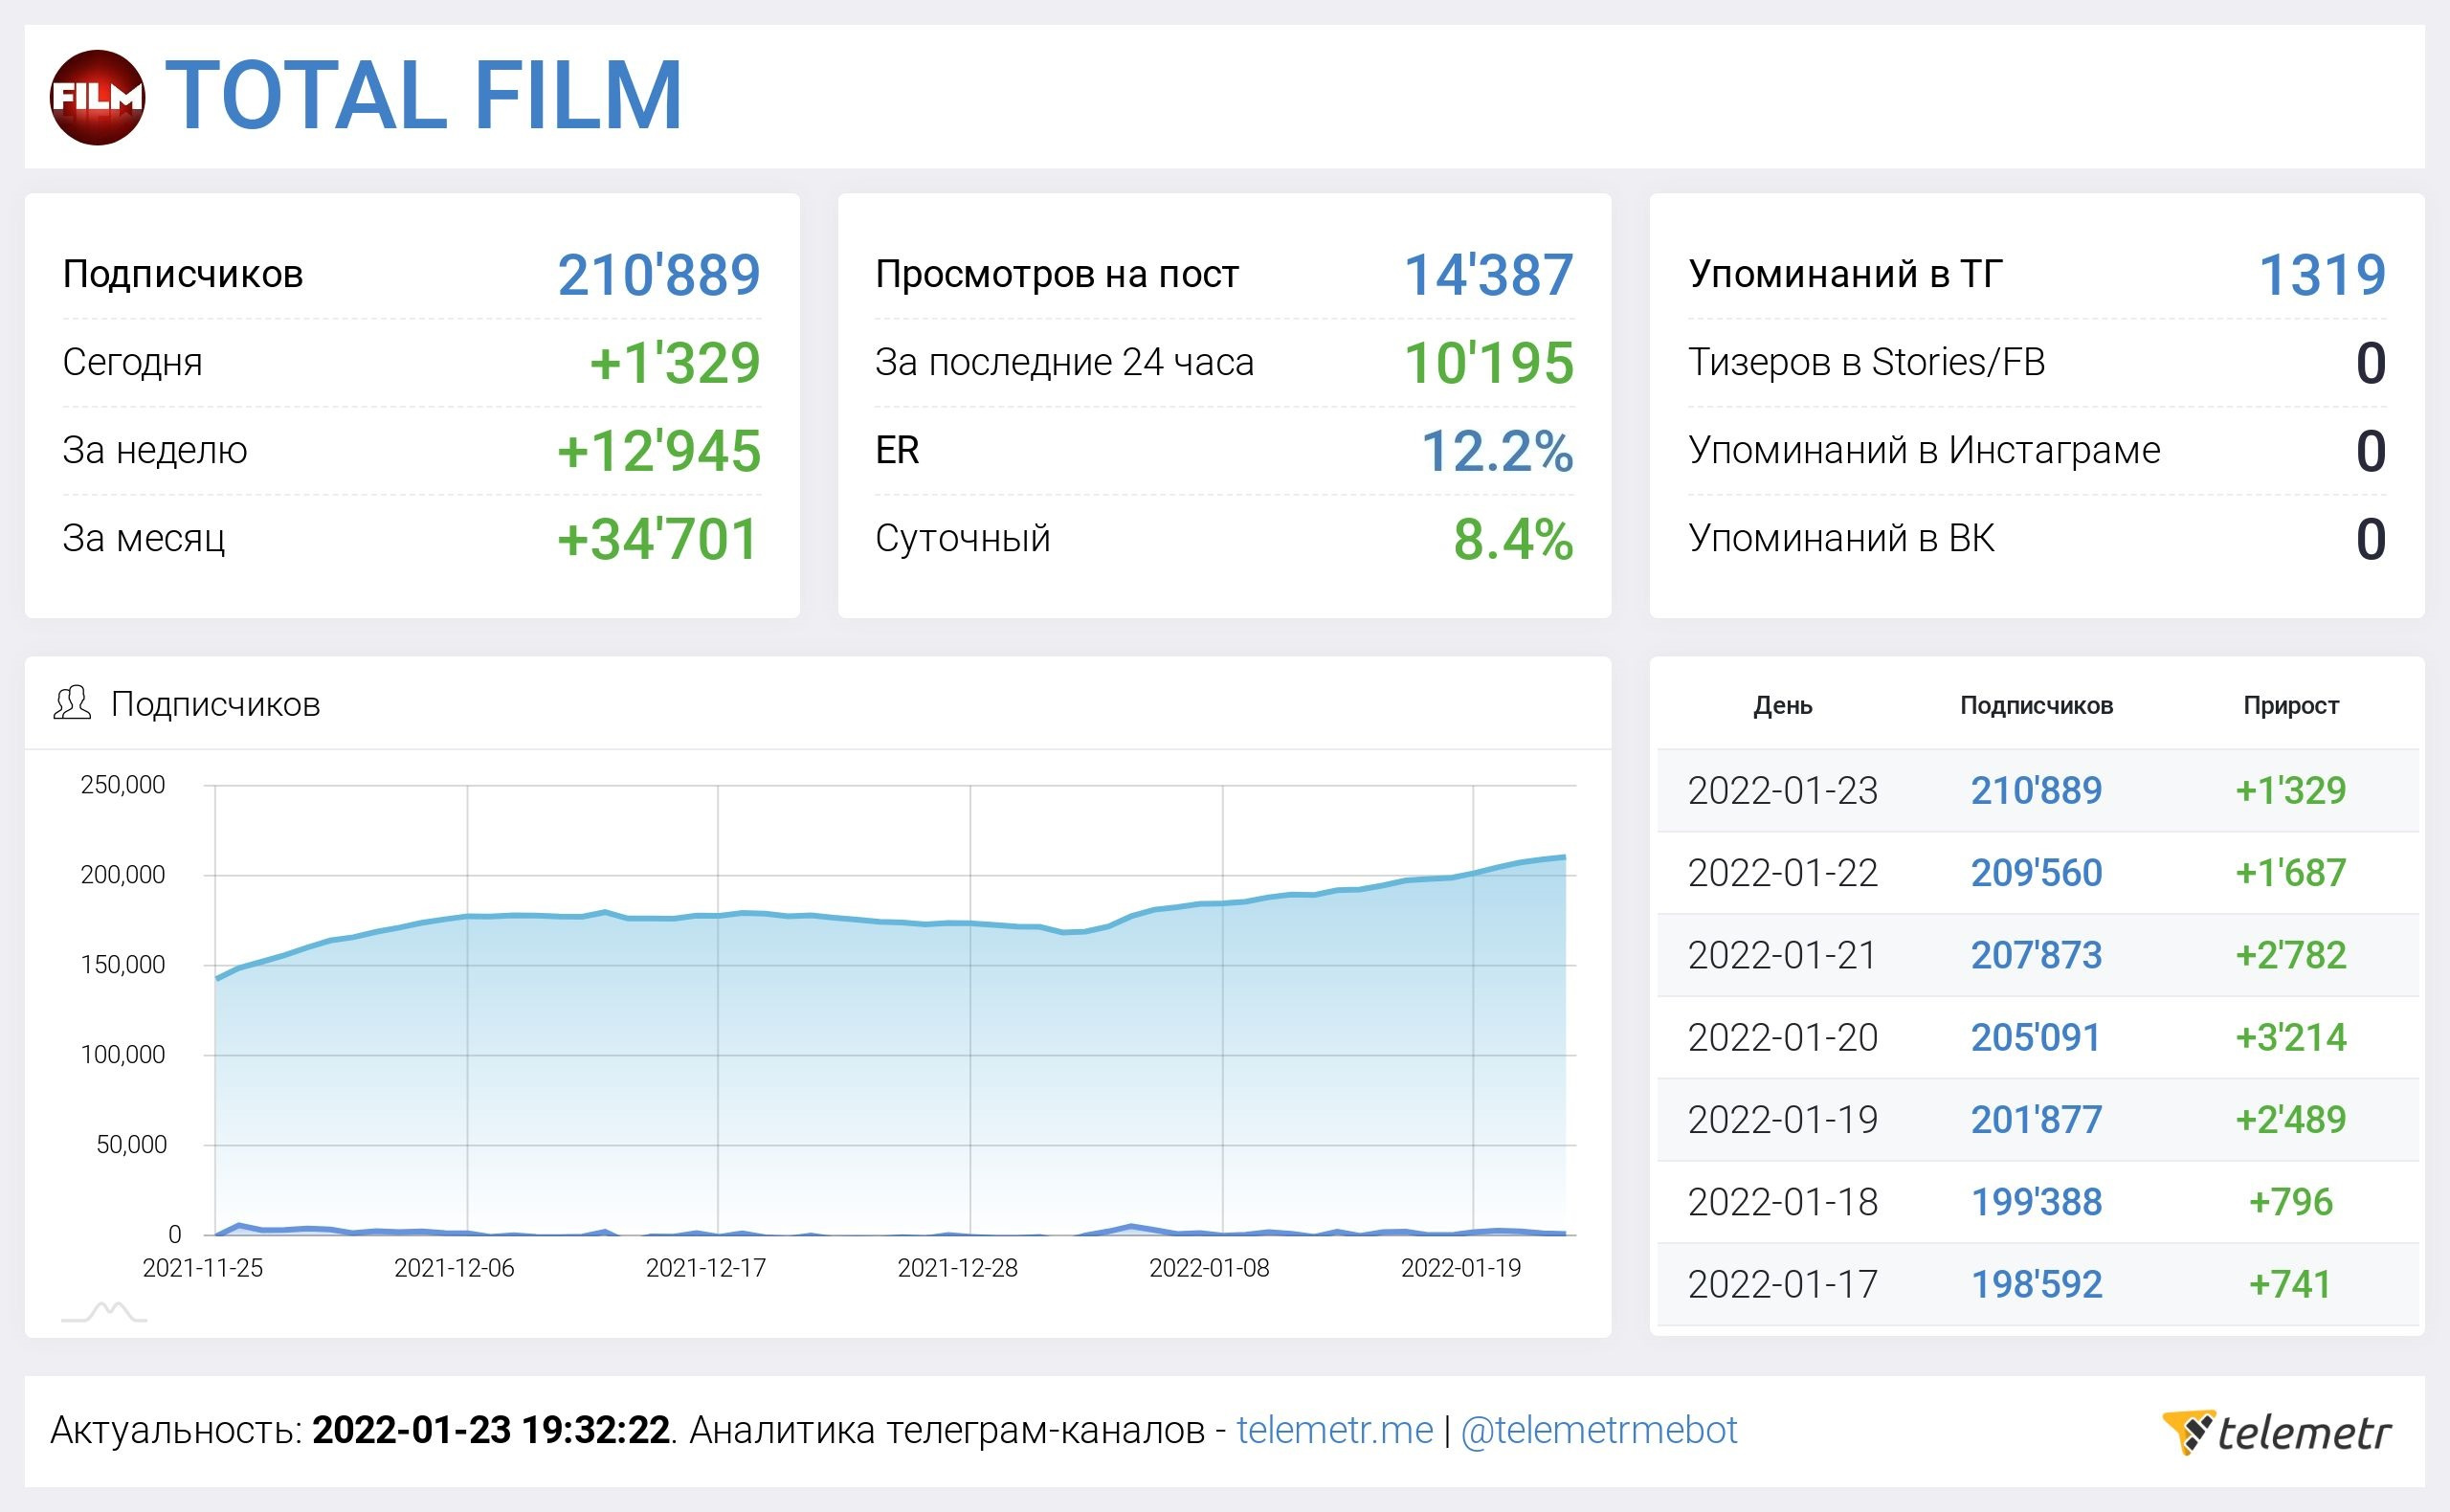The height and width of the screenshot is (1512, 2450).
Task: Click the 207'873 subscriber count cell
Action: 2036,955
